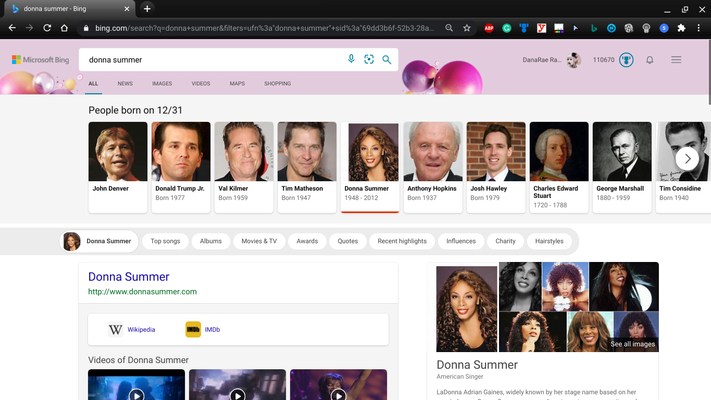Open the Yahoo extension icon
Screen dimensions: 711x400
(541, 28)
